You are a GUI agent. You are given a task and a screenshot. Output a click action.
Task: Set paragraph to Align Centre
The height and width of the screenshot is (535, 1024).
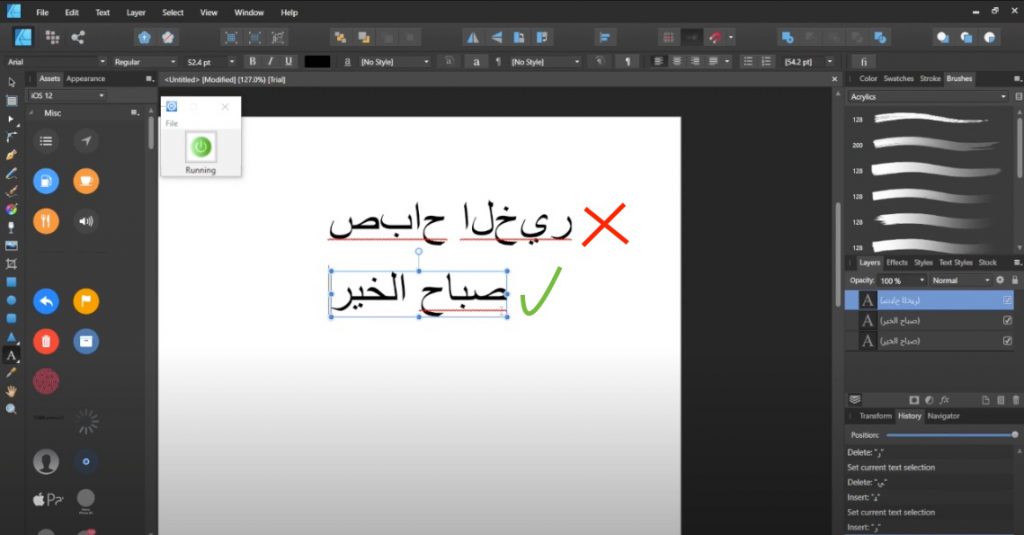pos(677,61)
